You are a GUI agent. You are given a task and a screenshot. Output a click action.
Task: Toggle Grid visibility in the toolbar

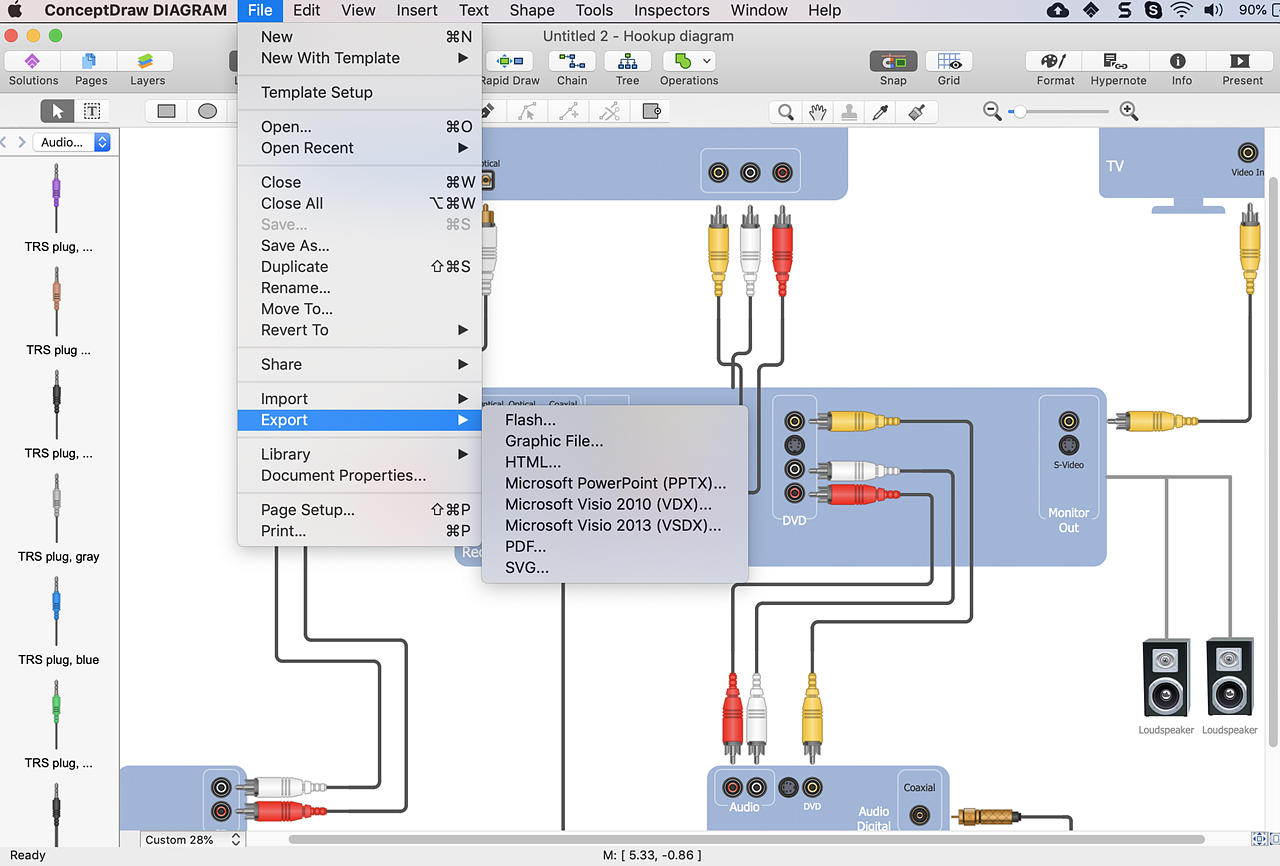[949, 62]
